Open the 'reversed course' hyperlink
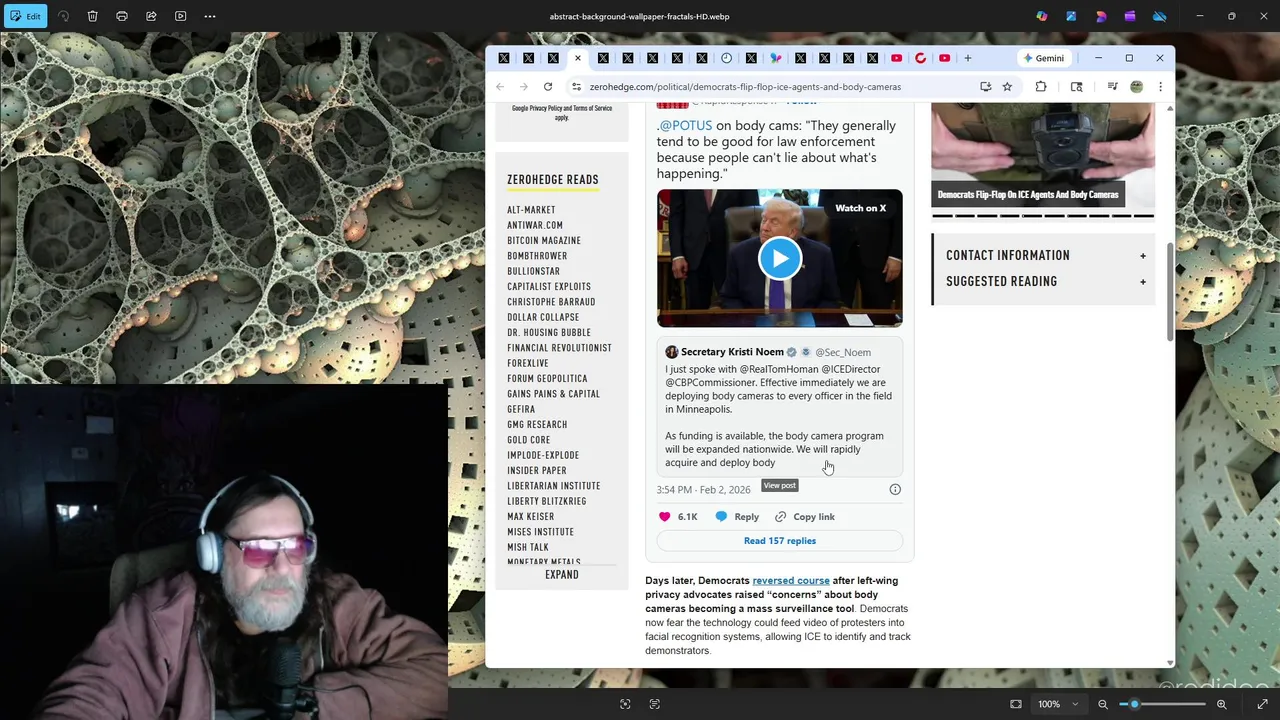Viewport: 1280px width, 720px height. click(791, 580)
